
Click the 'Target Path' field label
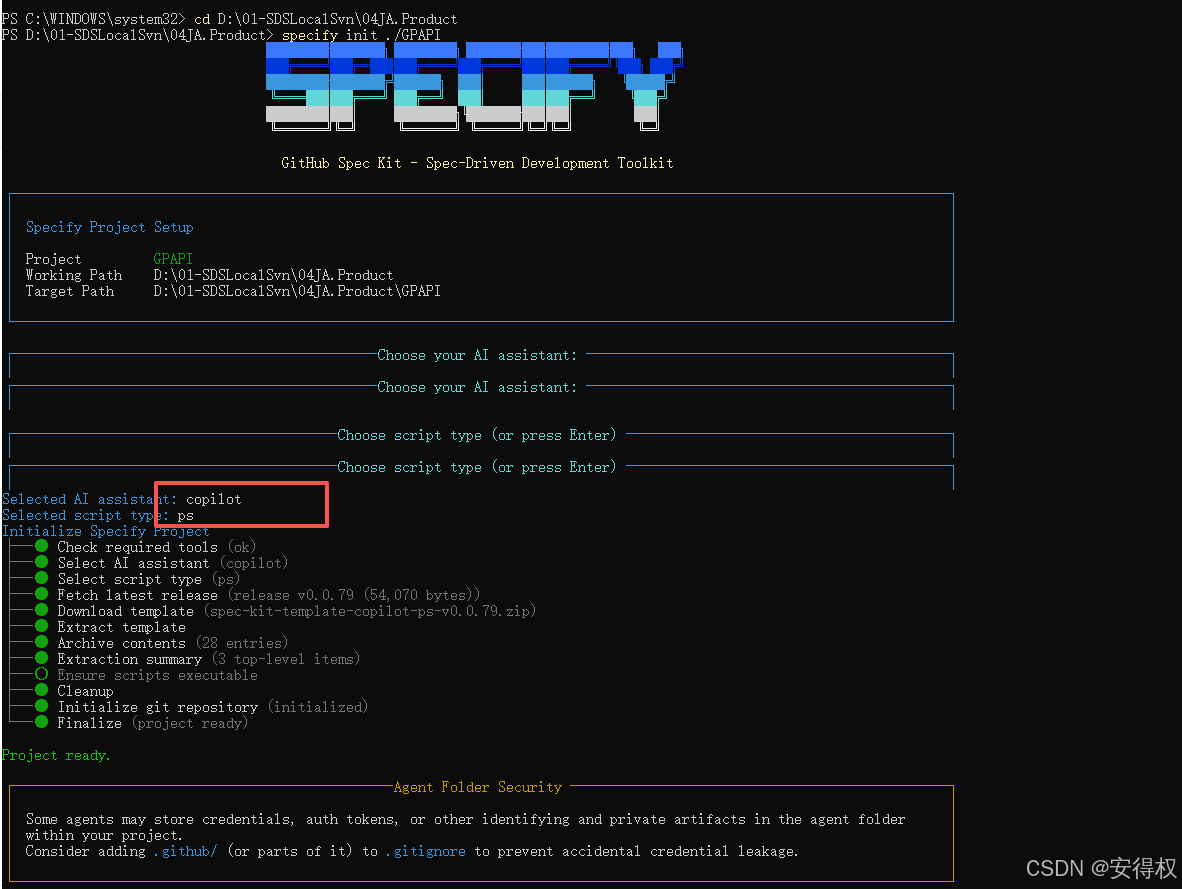(70, 291)
